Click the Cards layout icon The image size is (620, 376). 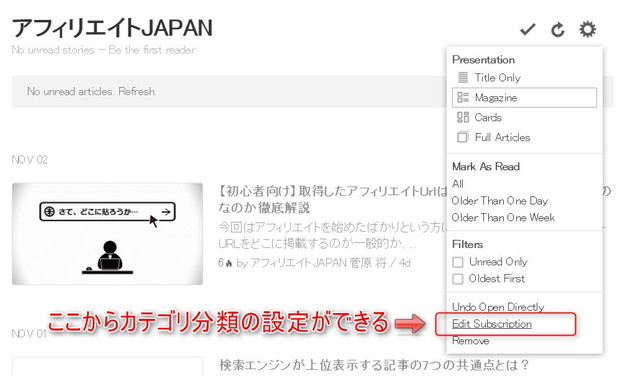pyautogui.click(x=463, y=117)
